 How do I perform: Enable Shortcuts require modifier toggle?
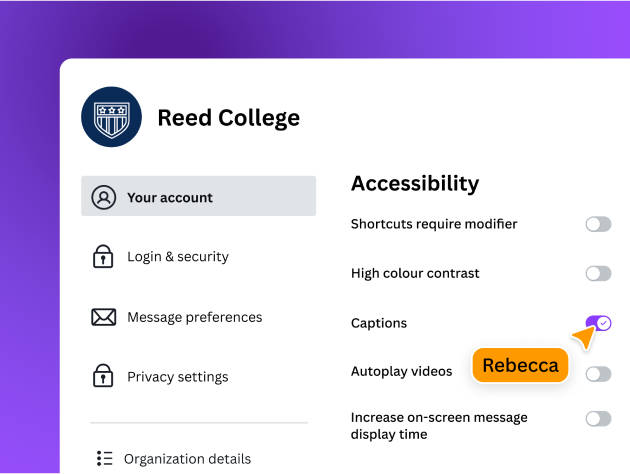coord(598,224)
